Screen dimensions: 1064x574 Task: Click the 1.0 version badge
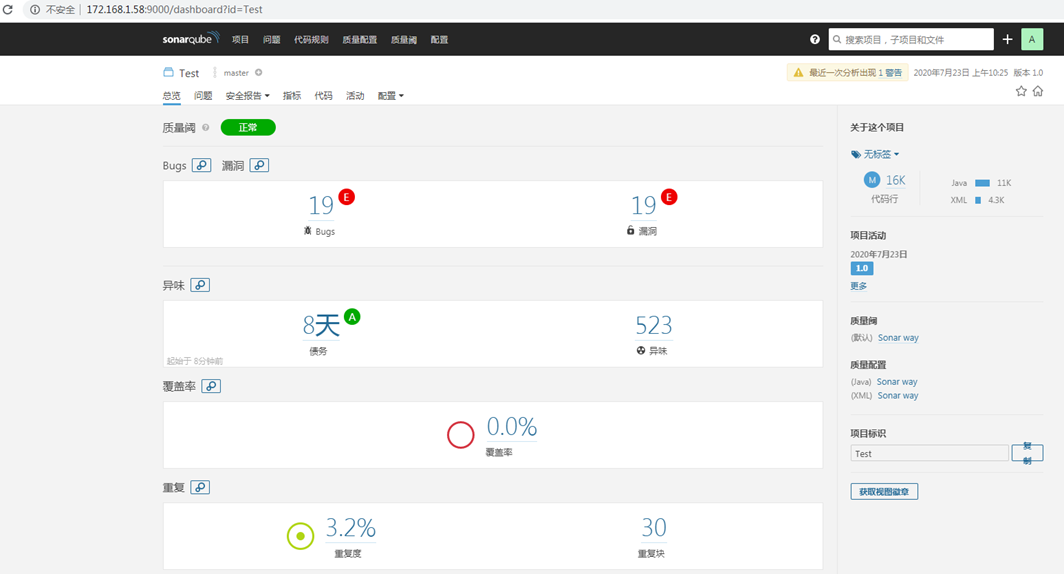(x=862, y=269)
